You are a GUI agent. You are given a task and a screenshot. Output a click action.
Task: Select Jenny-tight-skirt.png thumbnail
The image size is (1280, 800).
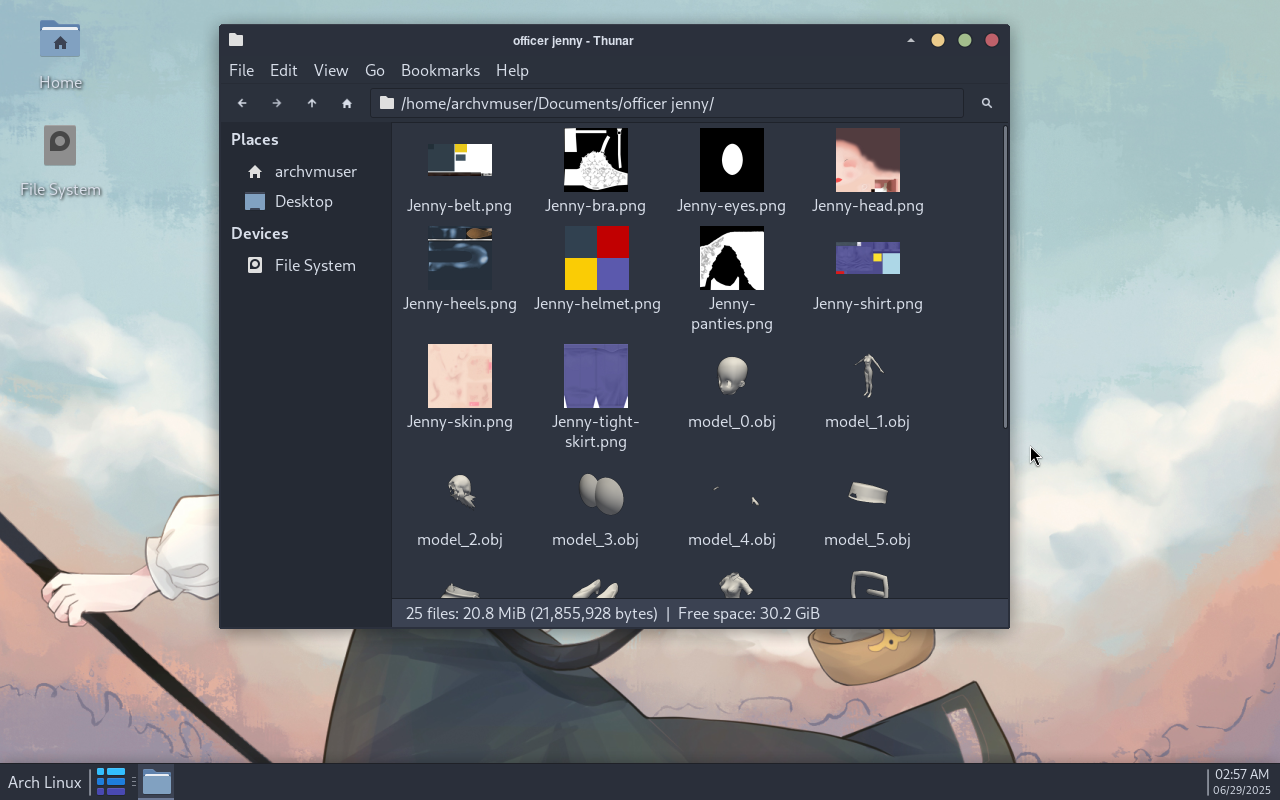(x=596, y=376)
